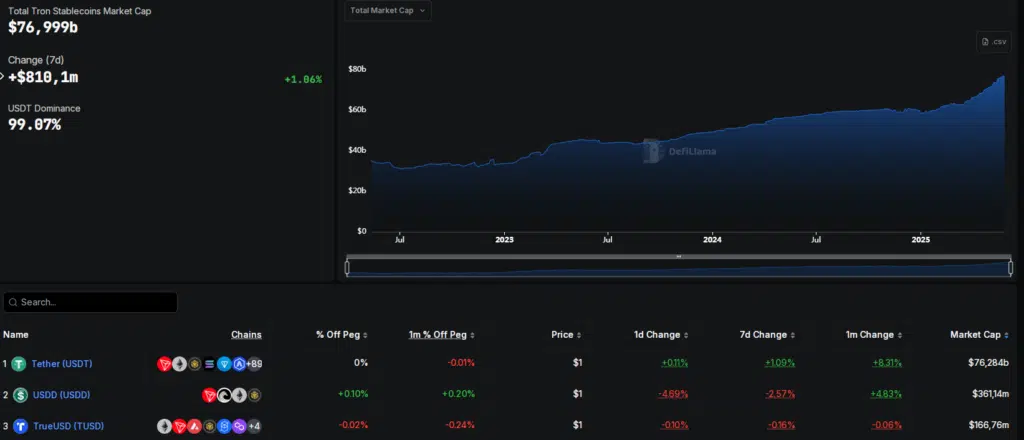Click the Name column header
This screenshot has height=440, width=1024.
click(x=16, y=335)
